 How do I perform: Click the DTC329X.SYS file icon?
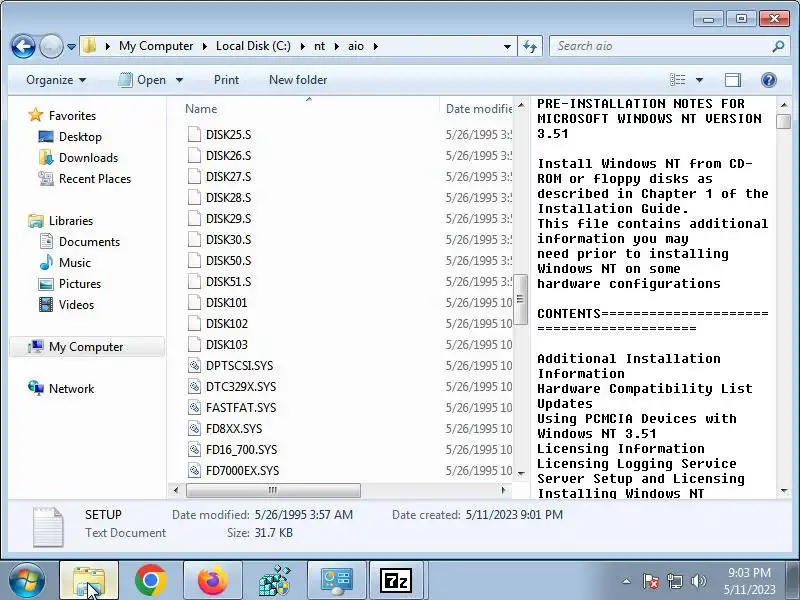coord(194,386)
